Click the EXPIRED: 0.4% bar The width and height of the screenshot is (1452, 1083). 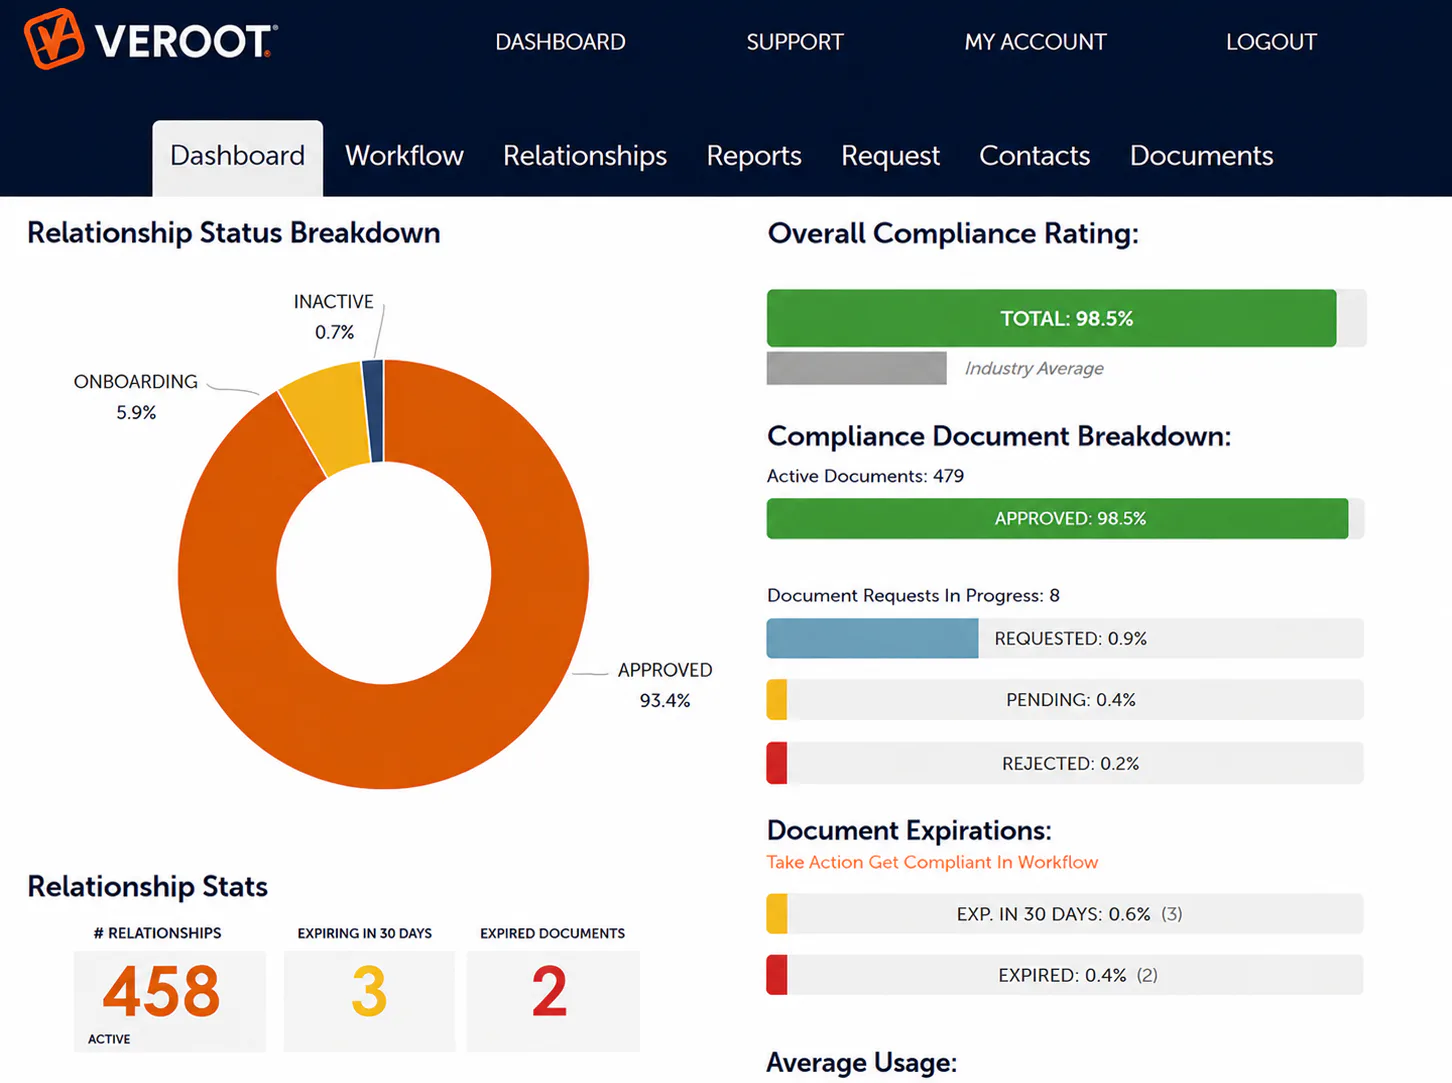click(x=1065, y=975)
